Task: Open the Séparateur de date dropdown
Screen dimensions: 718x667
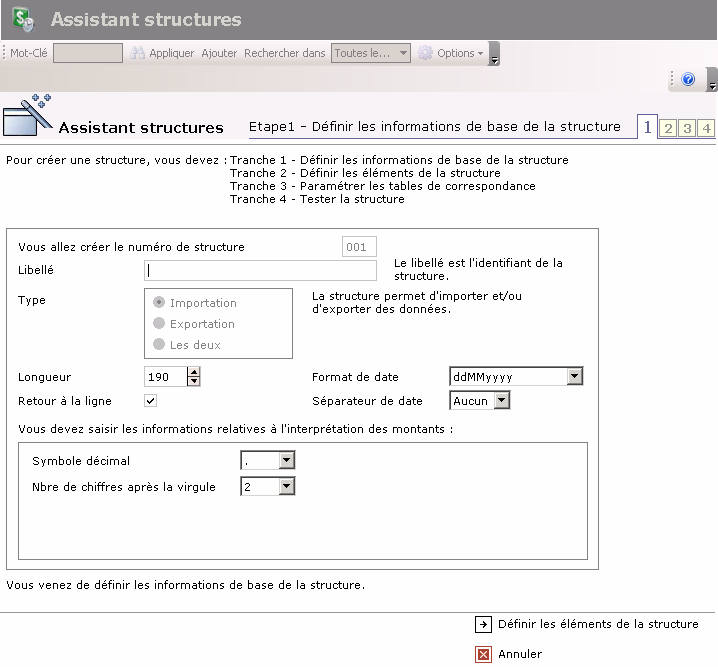Action: [502, 400]
